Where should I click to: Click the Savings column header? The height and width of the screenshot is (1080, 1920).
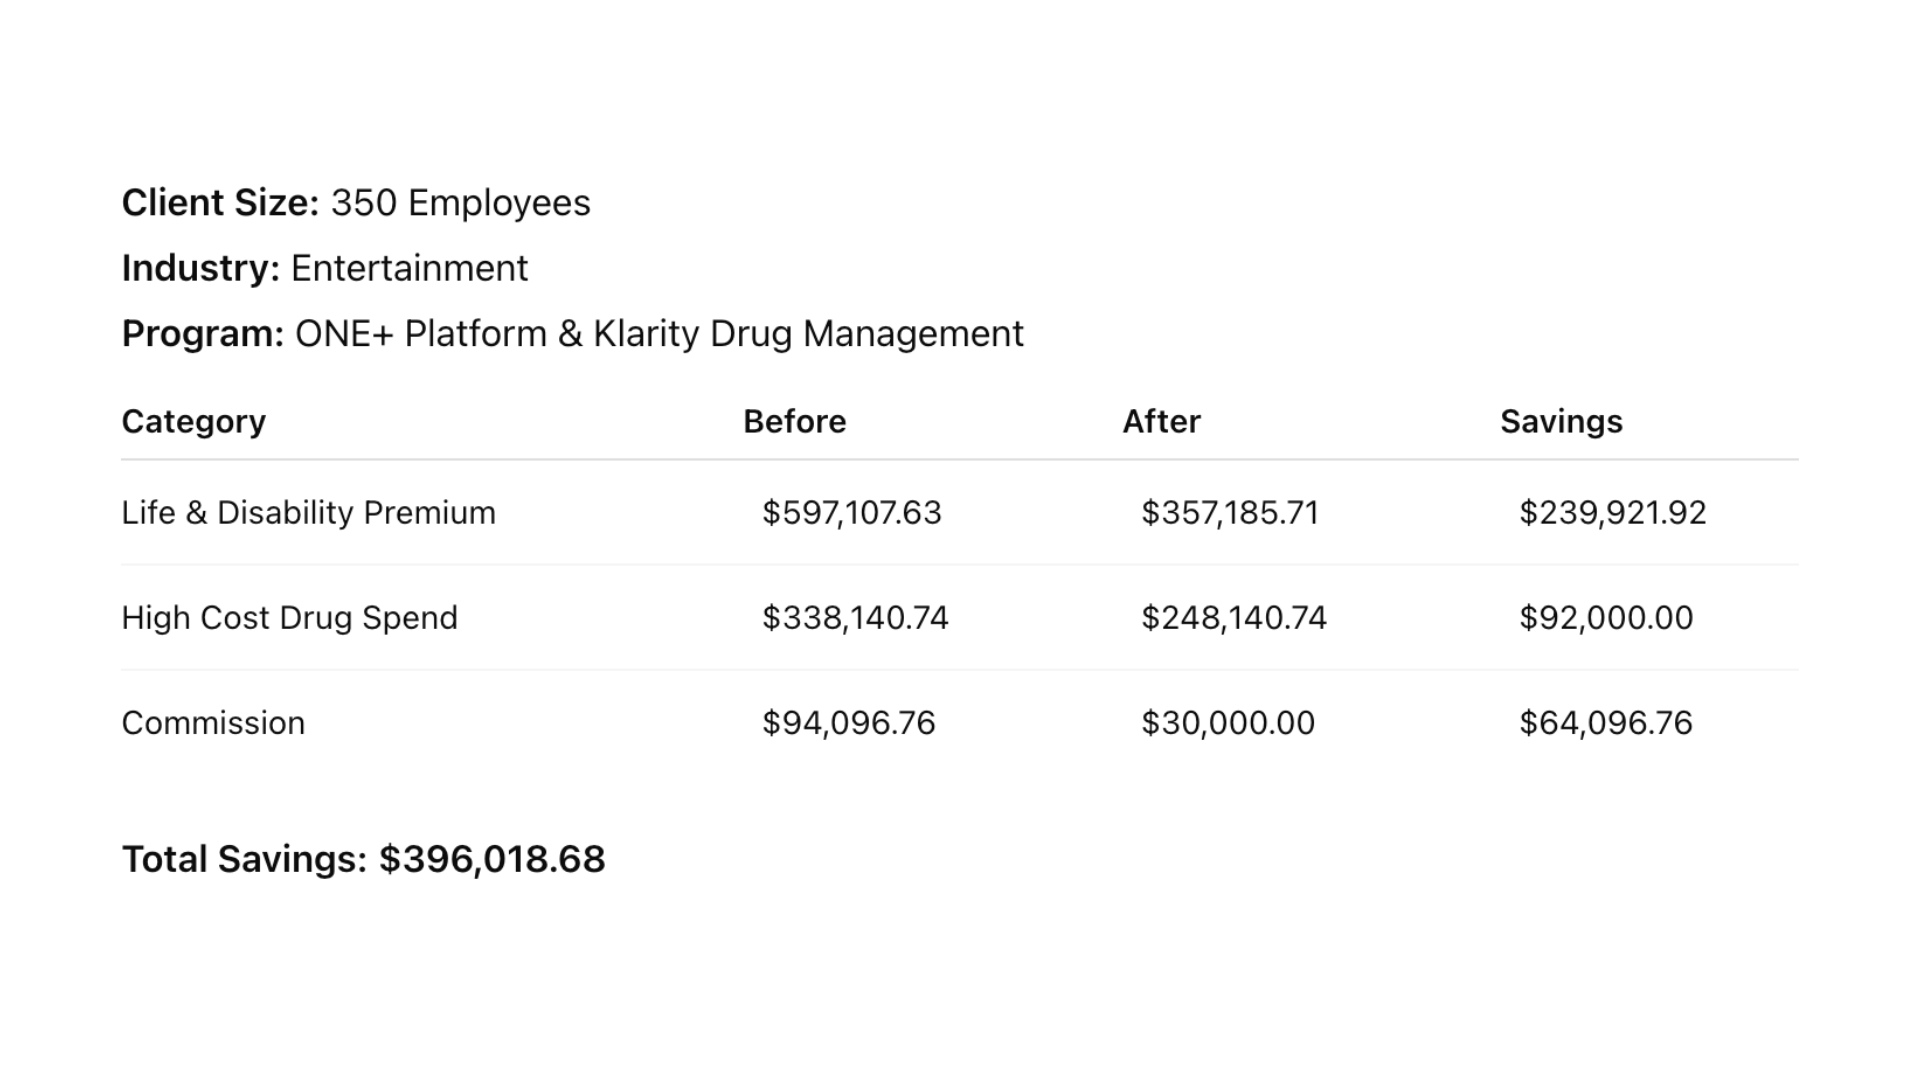coord(1561,422)
